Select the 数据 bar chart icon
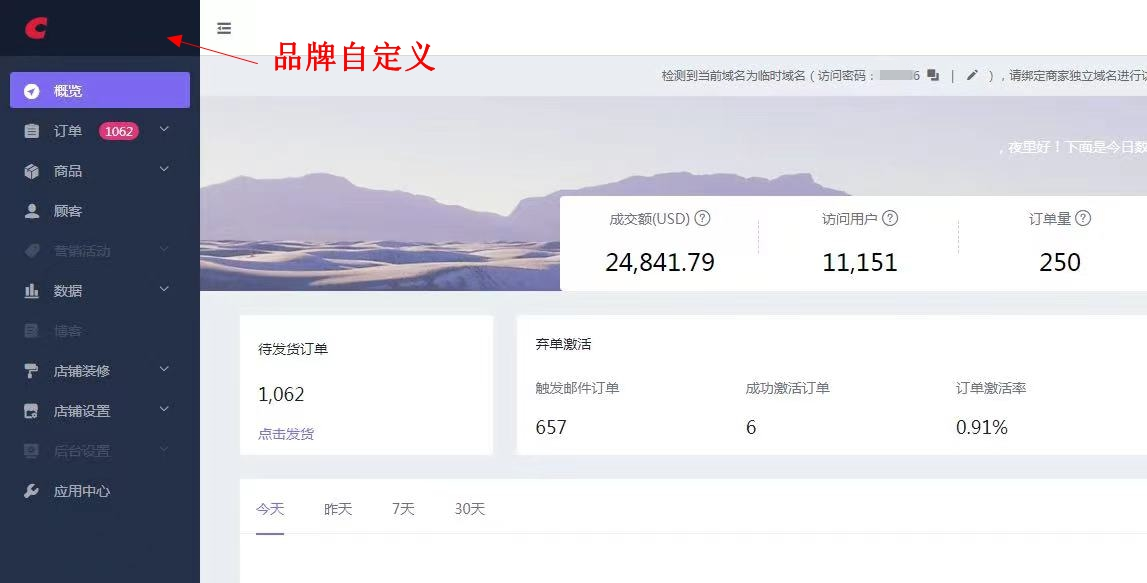Image resolution: width=1147 pixels, height=583 pixels. tap(31, 290)
